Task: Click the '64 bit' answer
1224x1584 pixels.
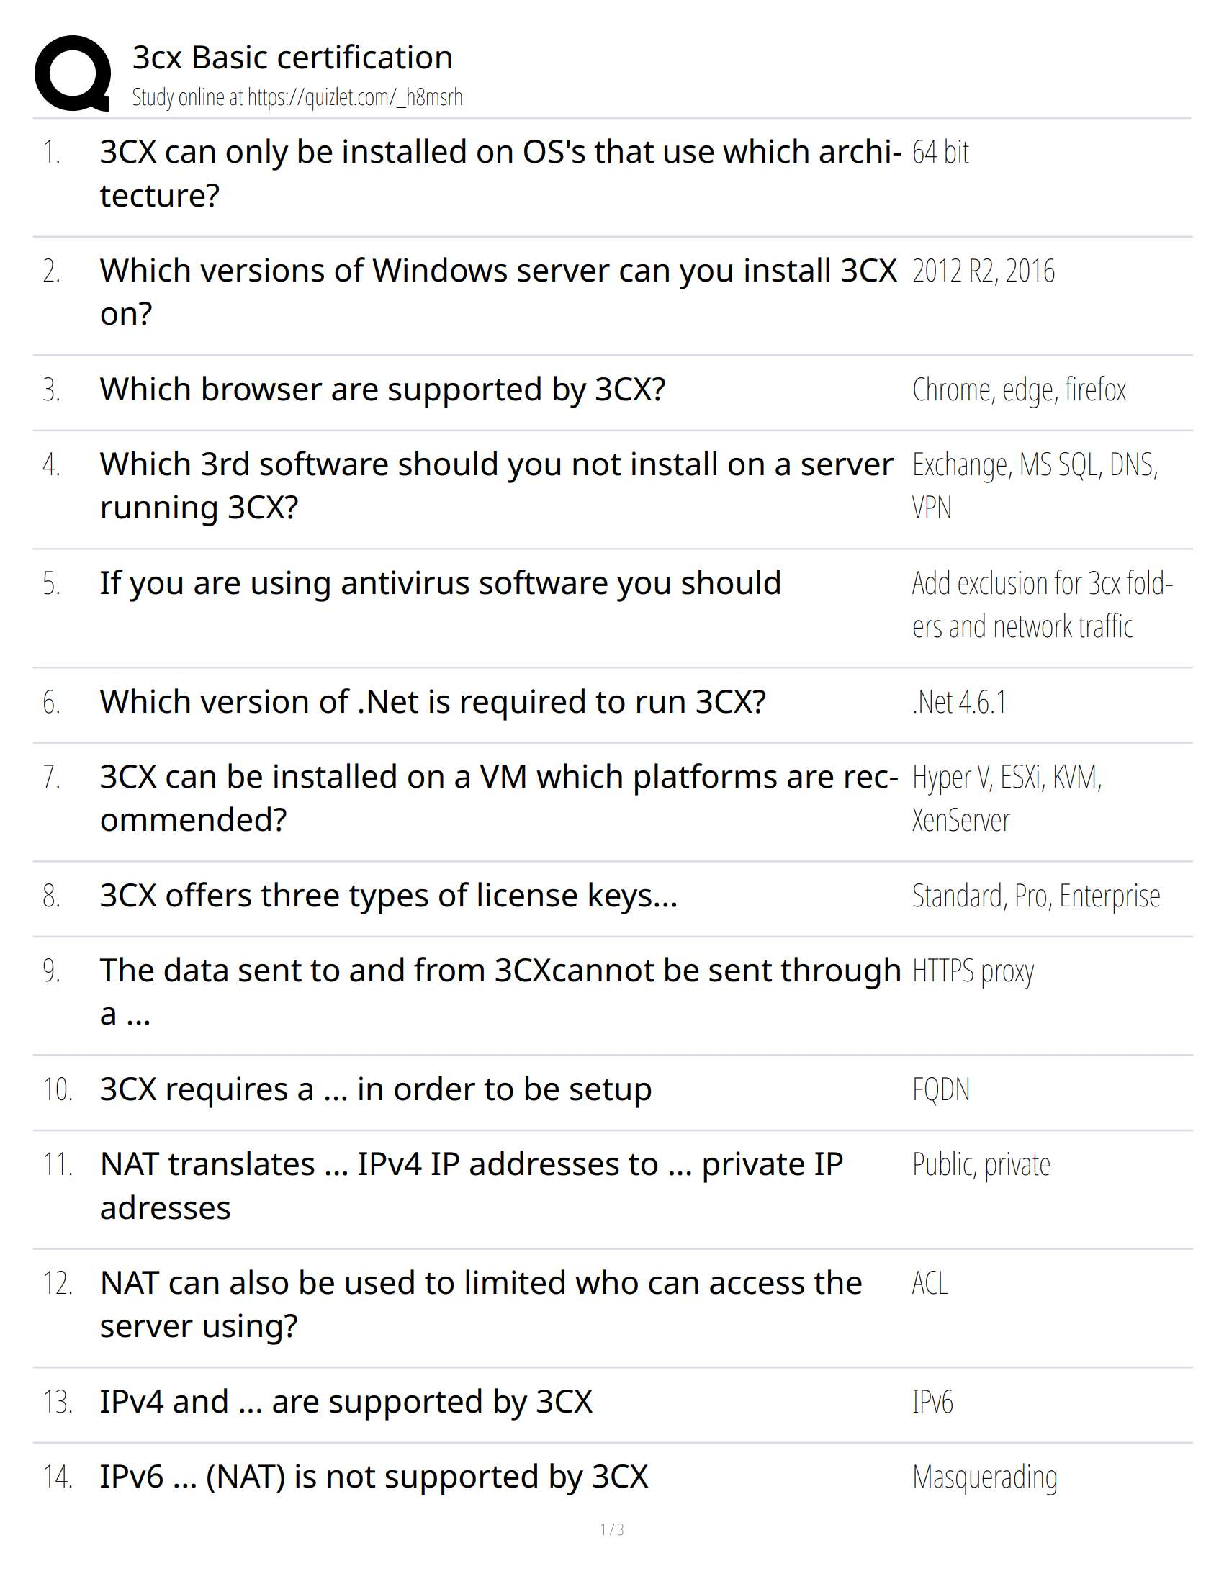Action: (940, 152)
